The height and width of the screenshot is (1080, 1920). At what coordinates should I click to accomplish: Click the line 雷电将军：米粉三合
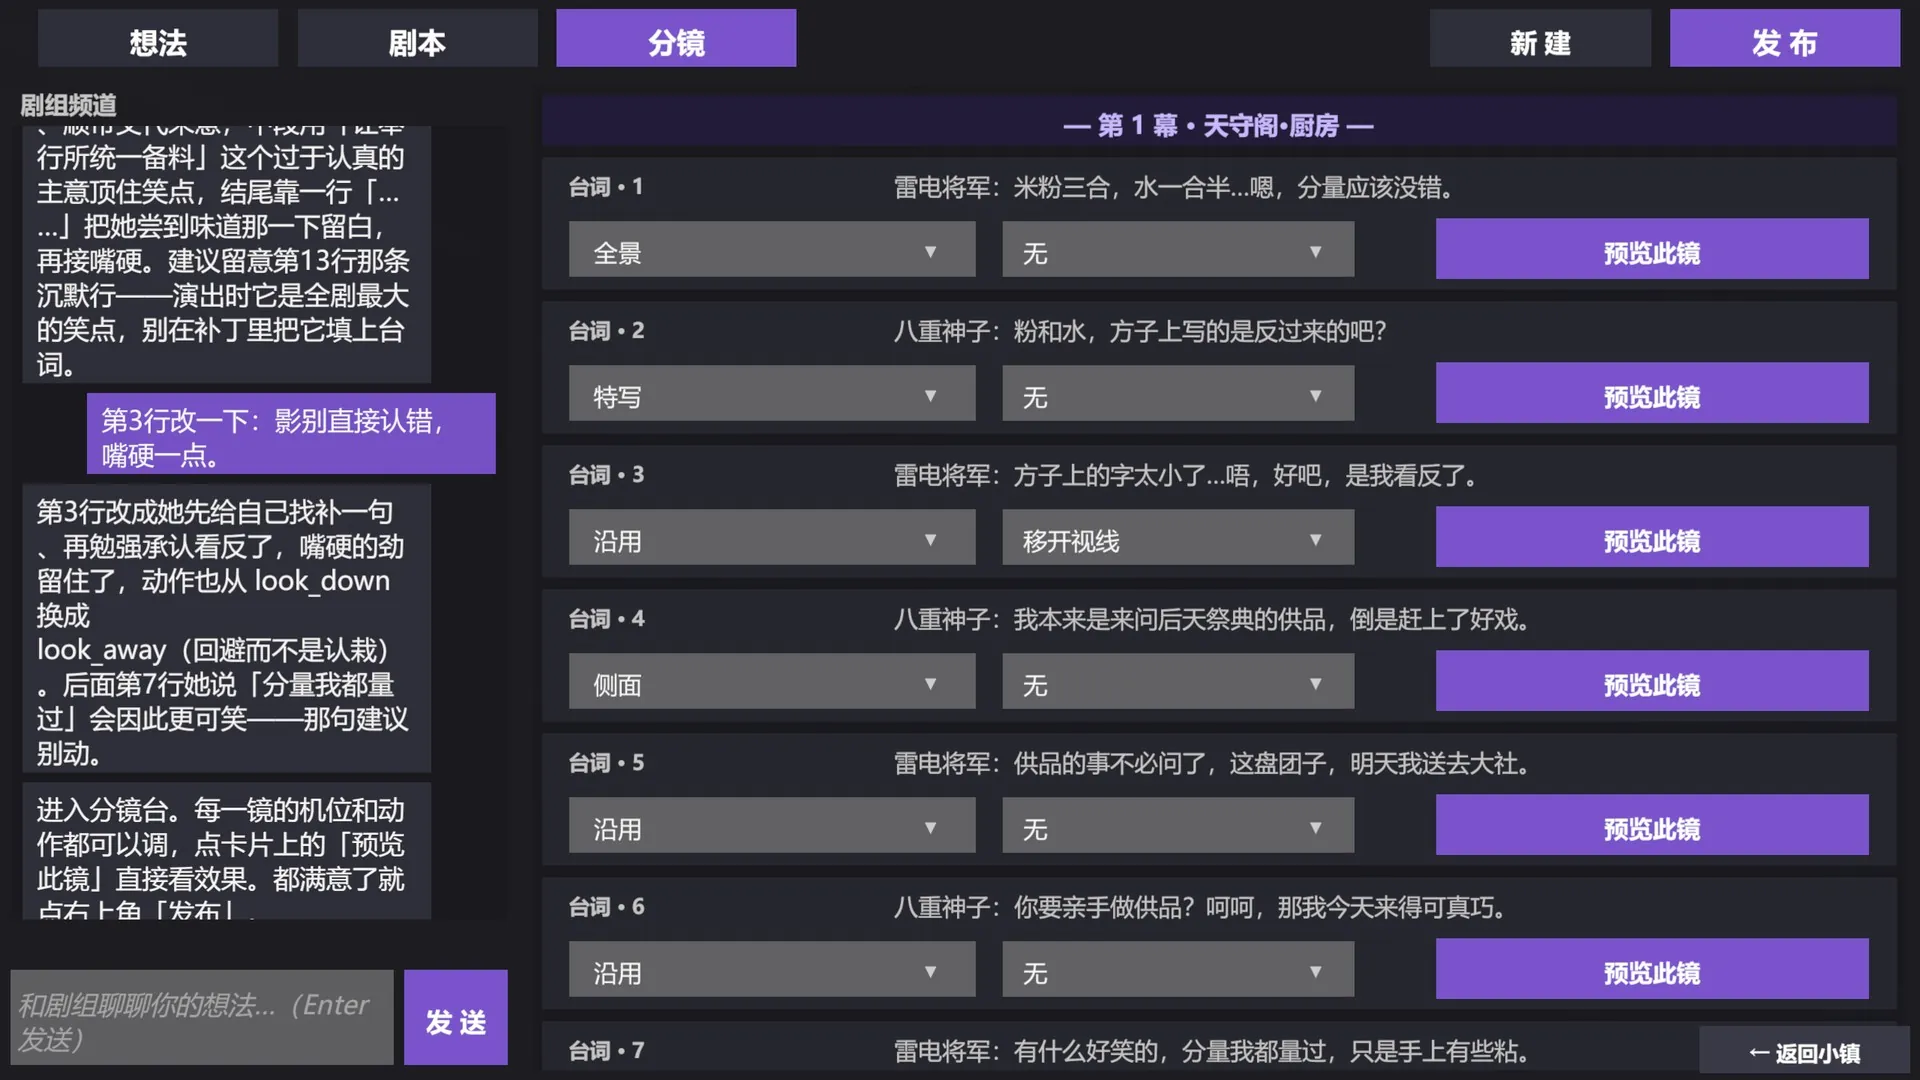click(1176, 187)
